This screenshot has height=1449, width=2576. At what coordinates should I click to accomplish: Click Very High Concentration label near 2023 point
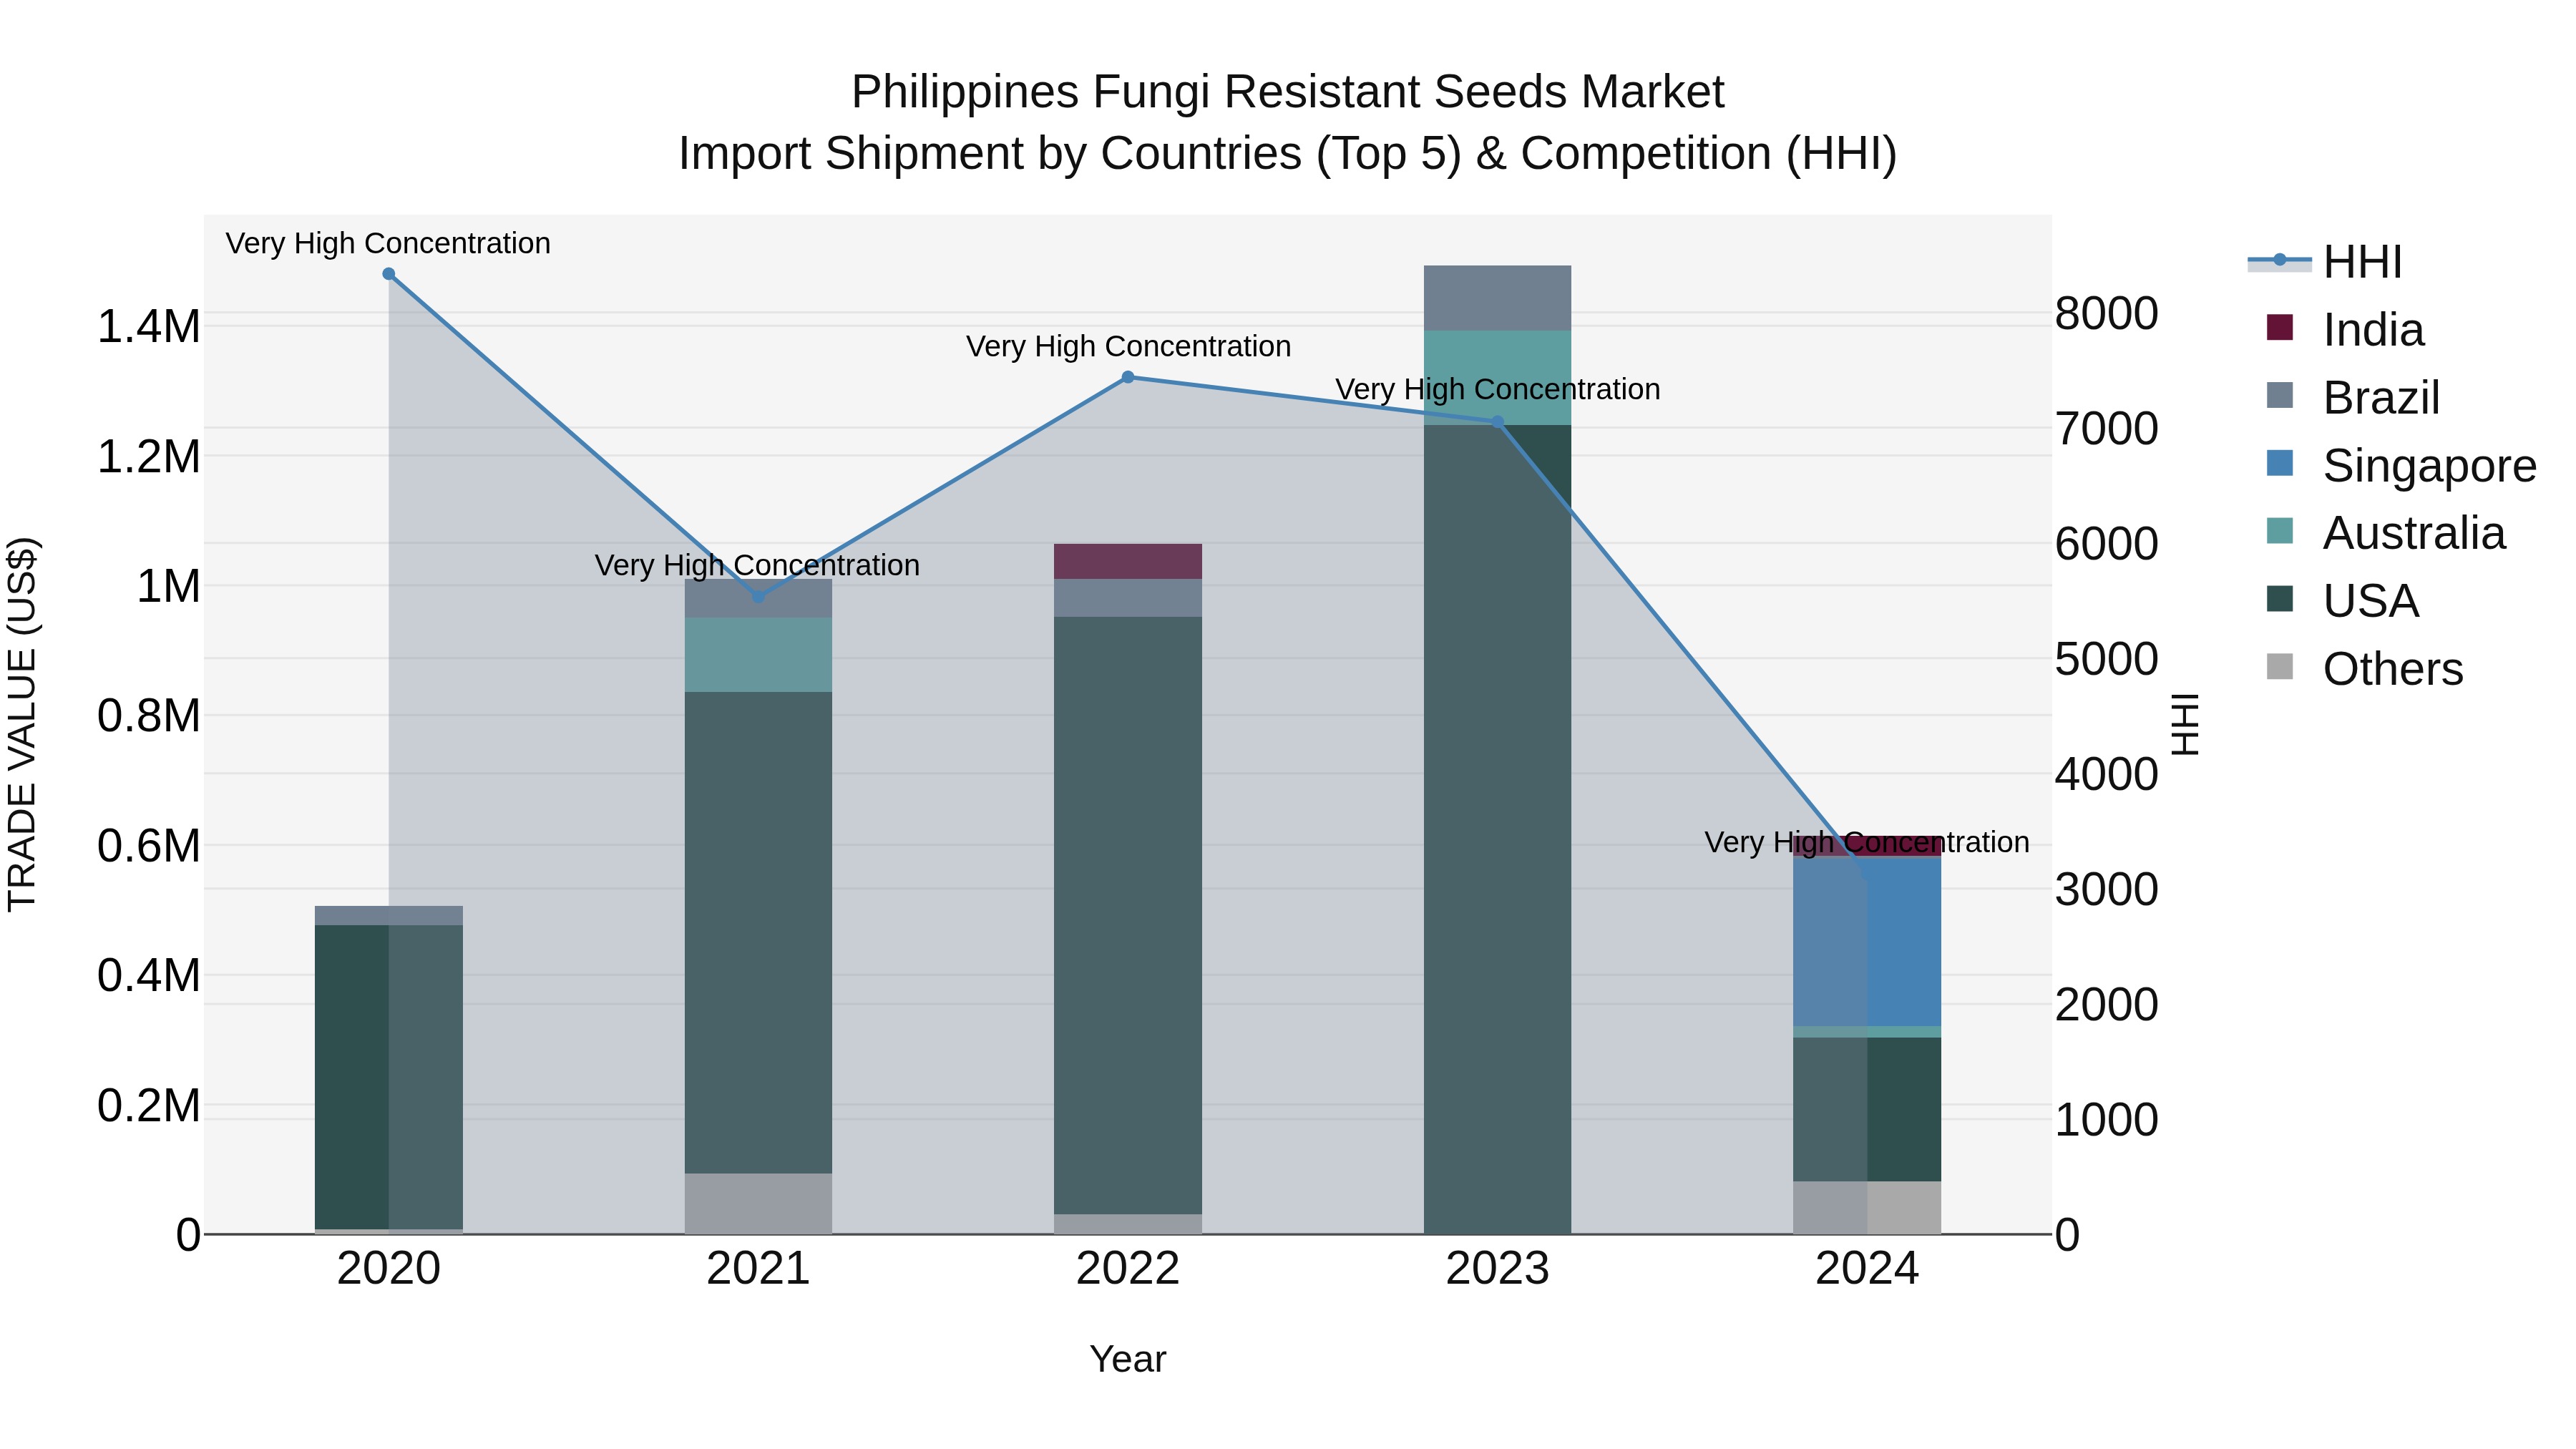tap(1498, 389)
